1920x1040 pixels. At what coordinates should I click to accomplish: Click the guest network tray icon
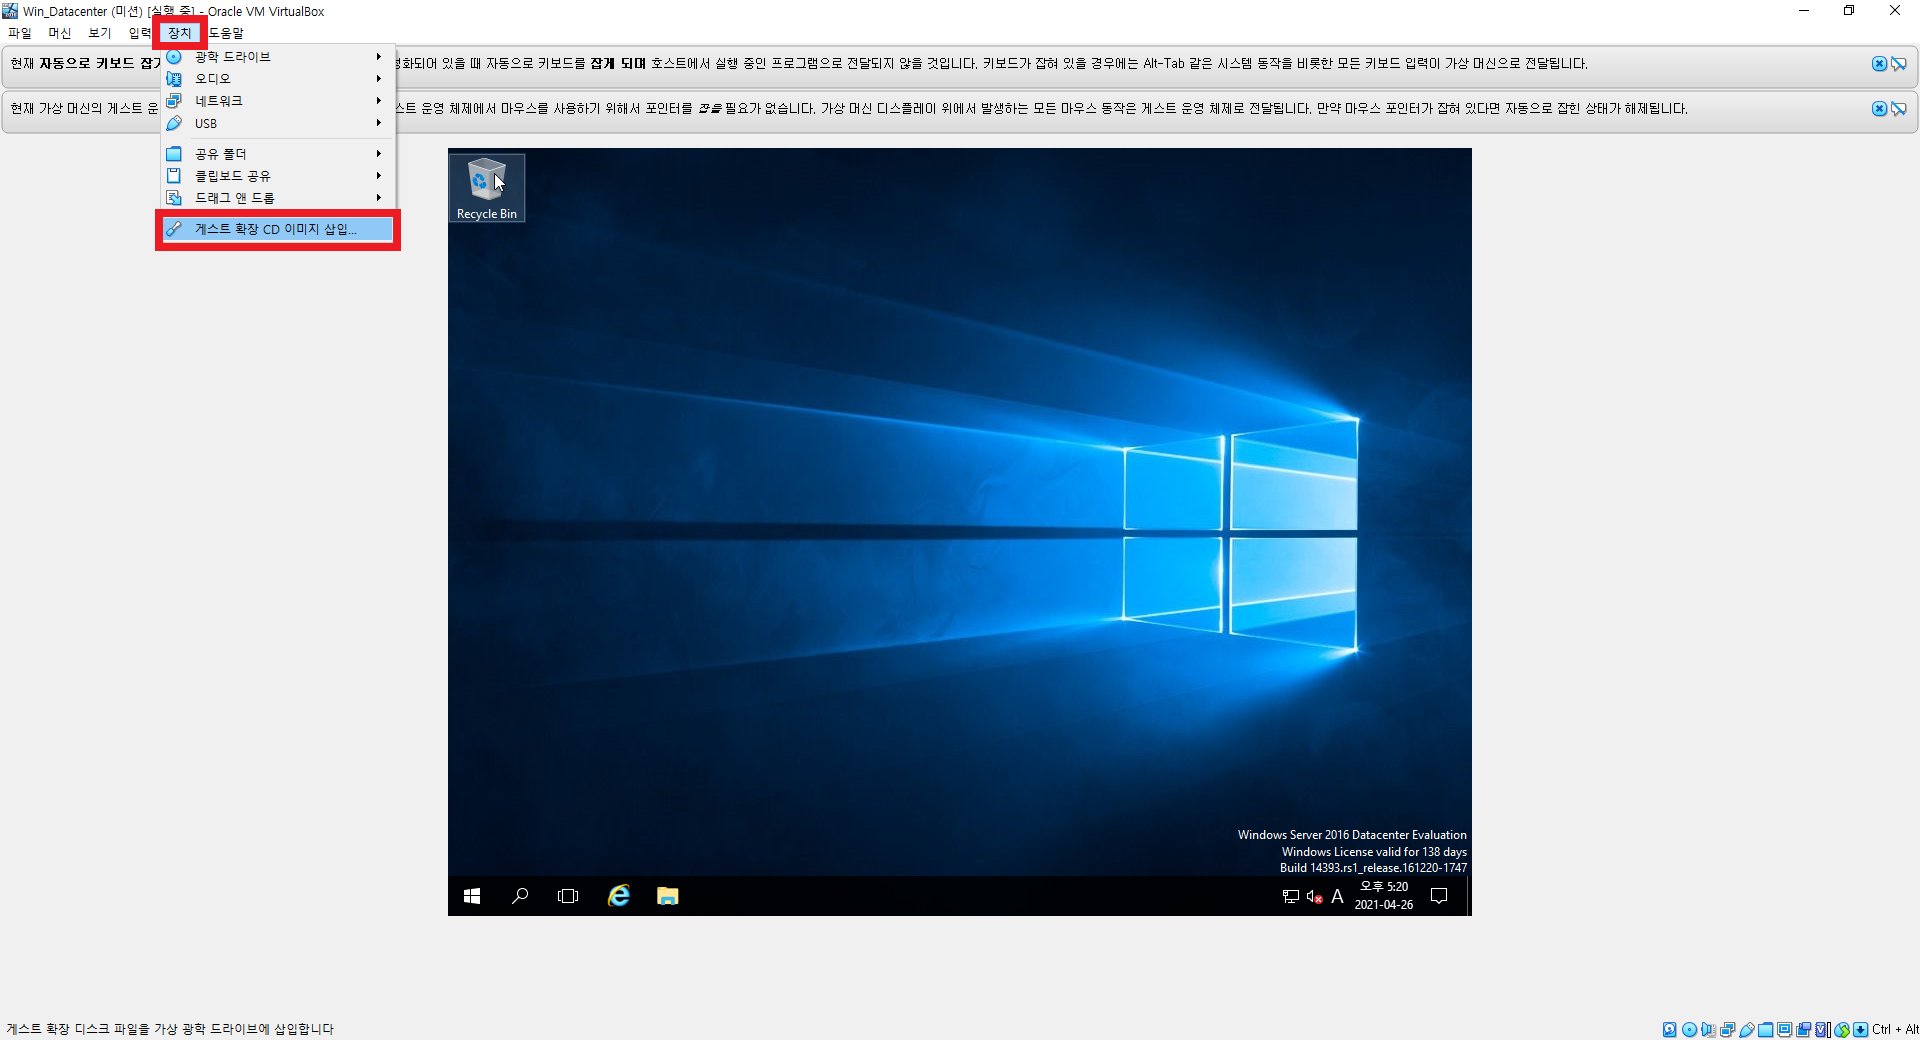(1291, 897)
